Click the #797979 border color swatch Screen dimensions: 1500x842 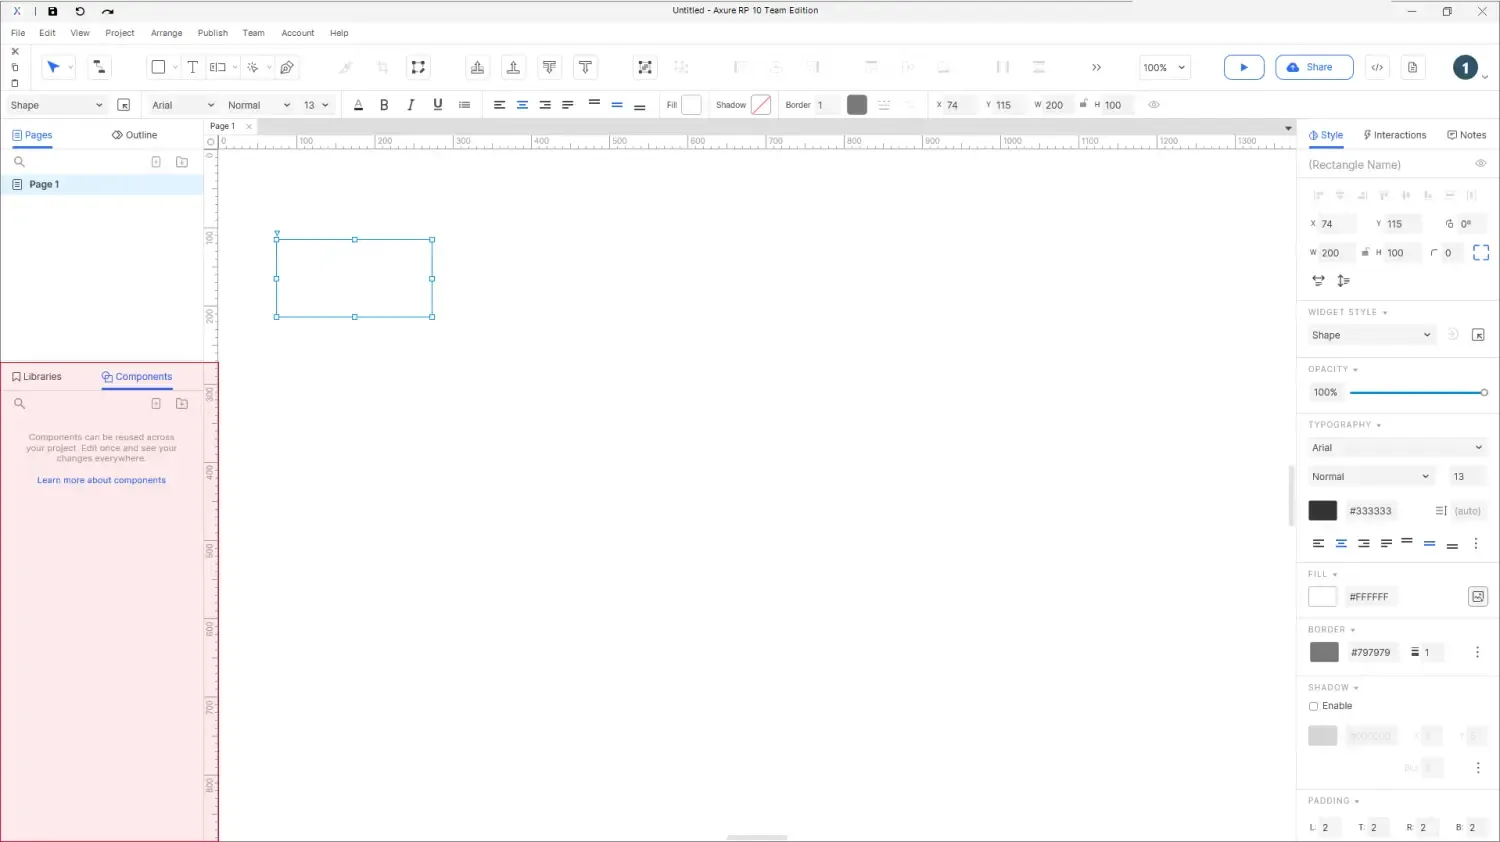(1324, 652)
